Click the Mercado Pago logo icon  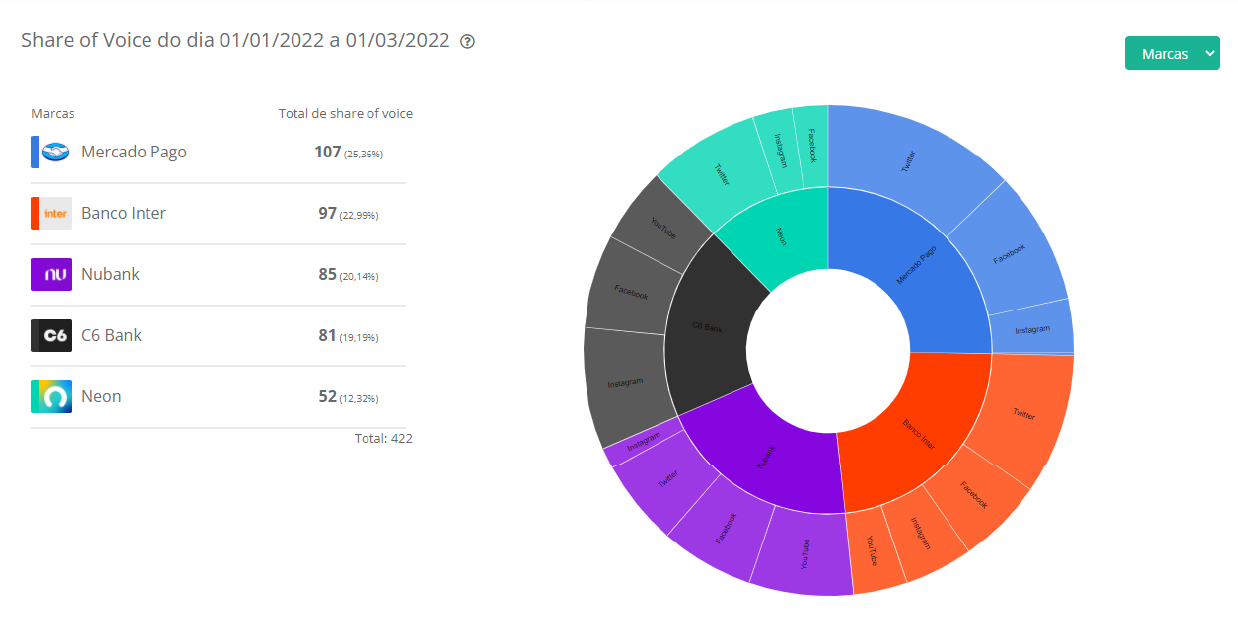click(x=56, y=152)
